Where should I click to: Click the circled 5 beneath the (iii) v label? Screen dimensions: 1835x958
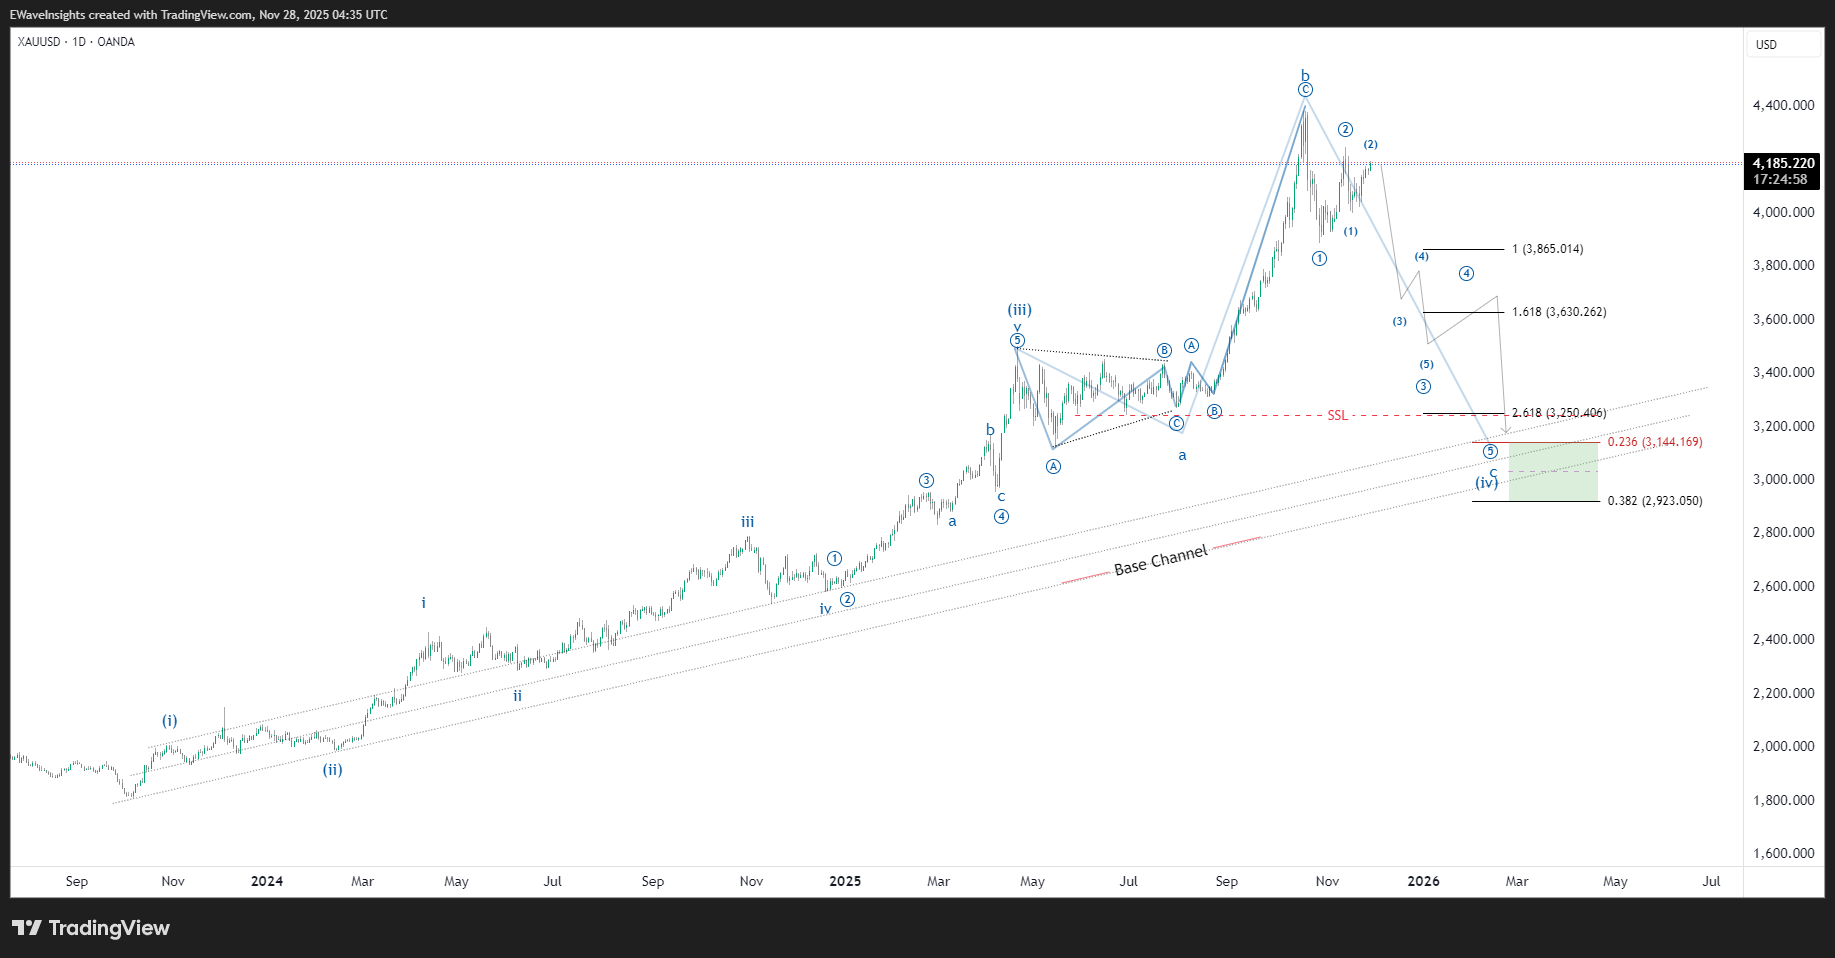coord(1017,340)
